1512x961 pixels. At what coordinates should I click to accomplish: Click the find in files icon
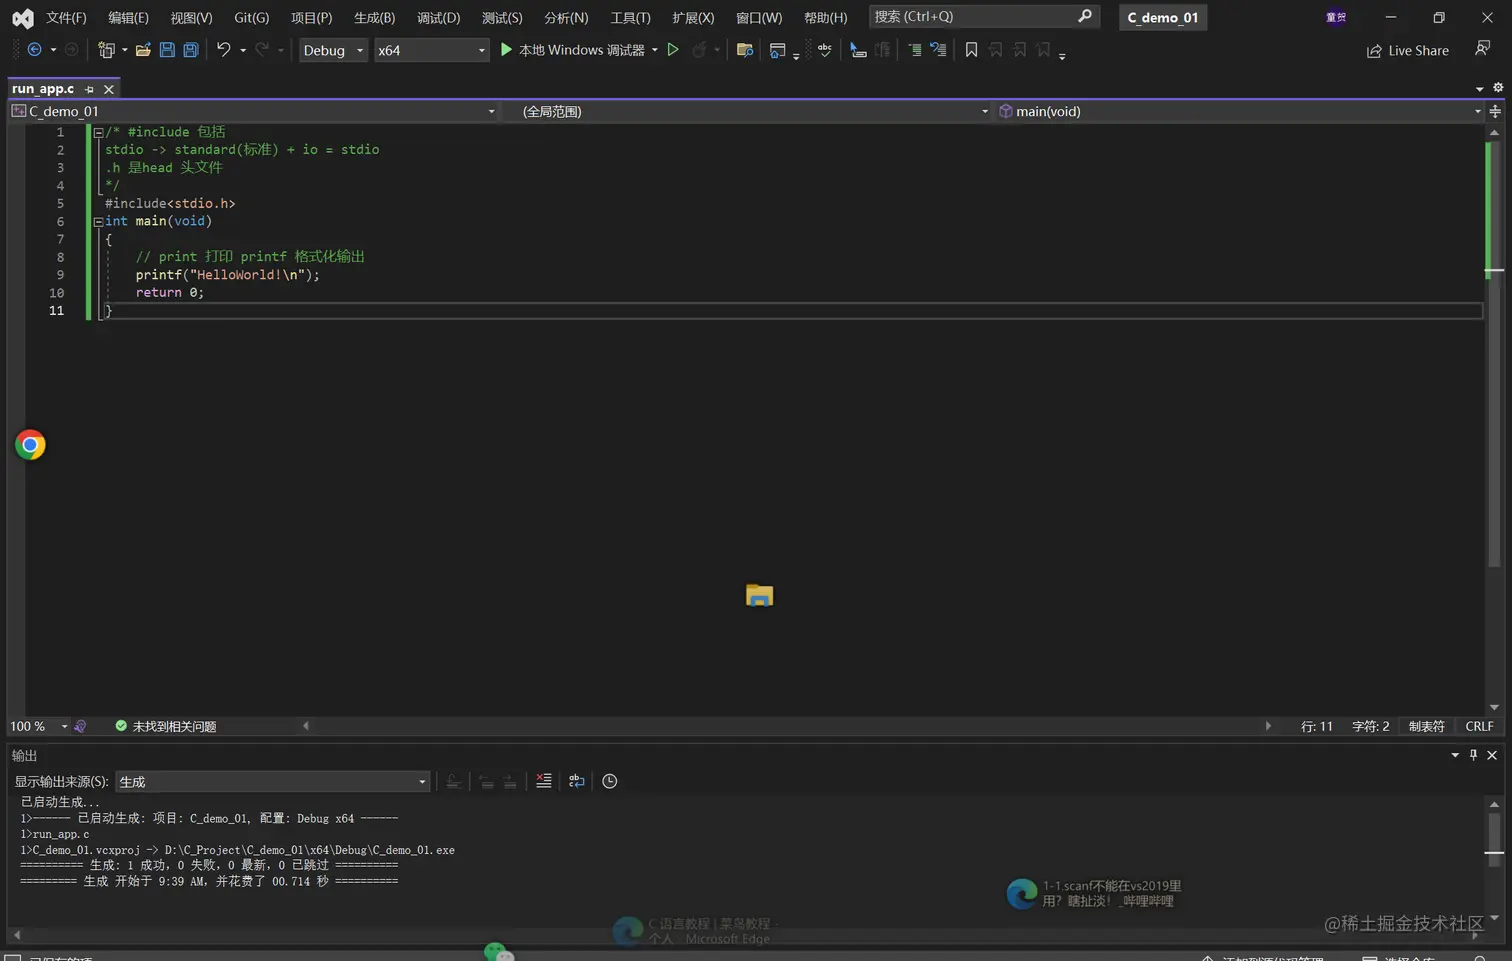click(744, 50)
